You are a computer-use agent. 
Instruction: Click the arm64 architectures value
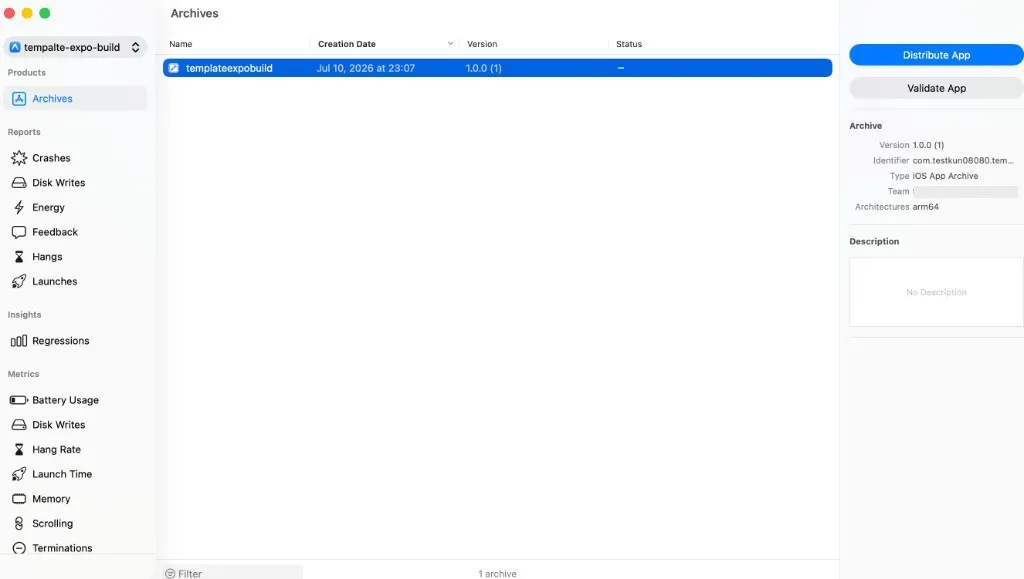(925, 207)
